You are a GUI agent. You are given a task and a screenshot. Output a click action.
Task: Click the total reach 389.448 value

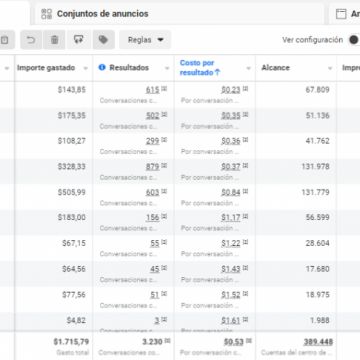[x=318, y=342]
